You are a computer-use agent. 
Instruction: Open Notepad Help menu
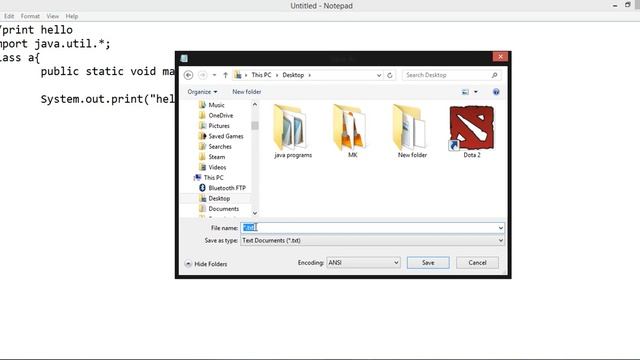pos(72,16)
